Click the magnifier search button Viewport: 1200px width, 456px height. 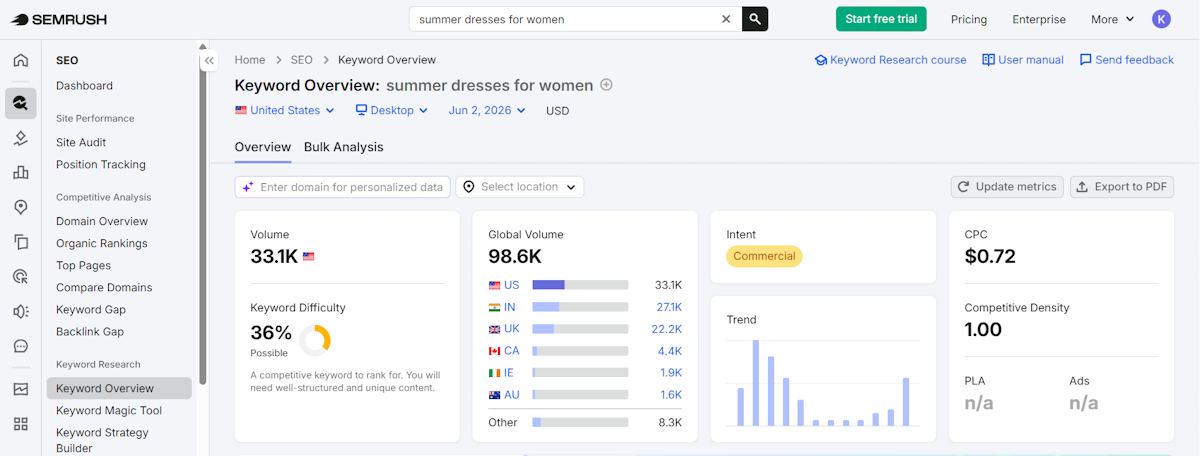click(755, 19)
